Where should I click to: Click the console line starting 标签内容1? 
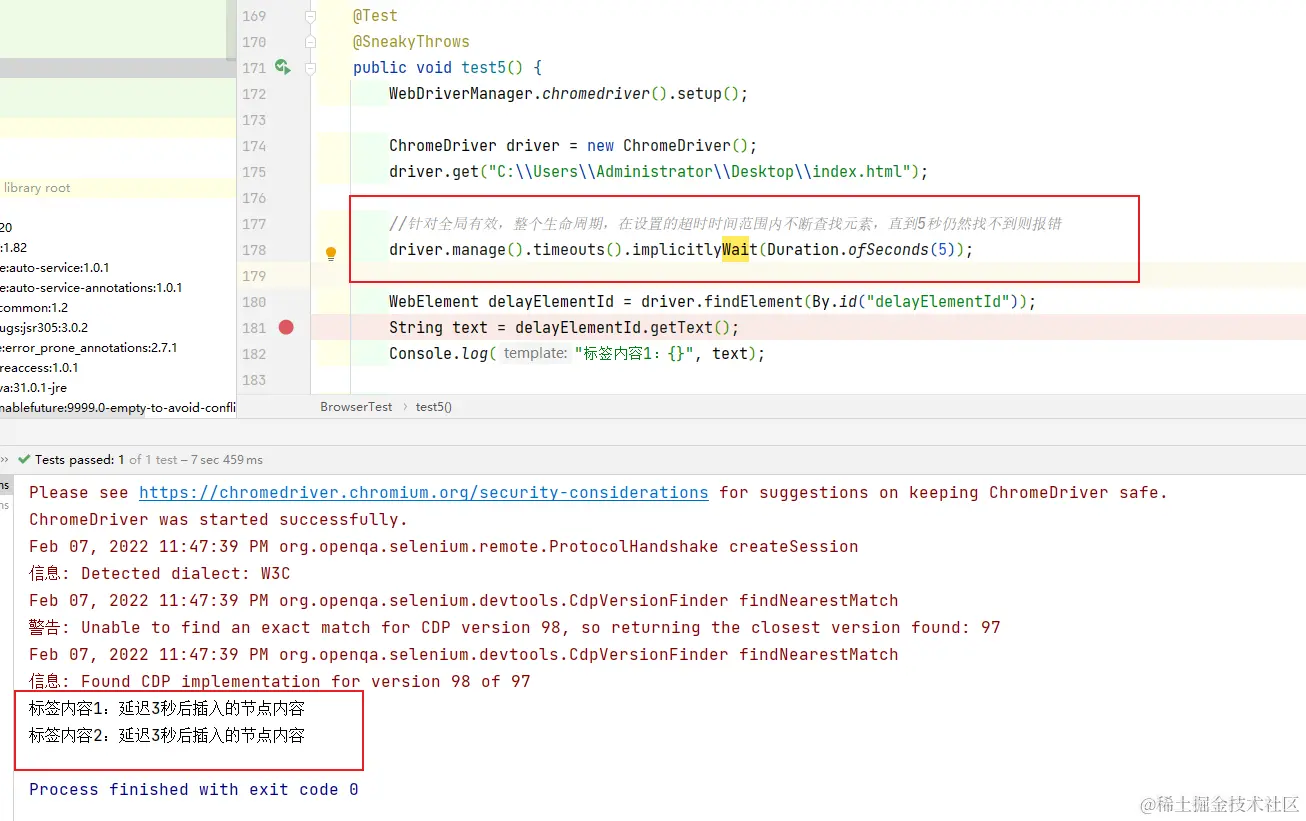[x=167, y=709]
